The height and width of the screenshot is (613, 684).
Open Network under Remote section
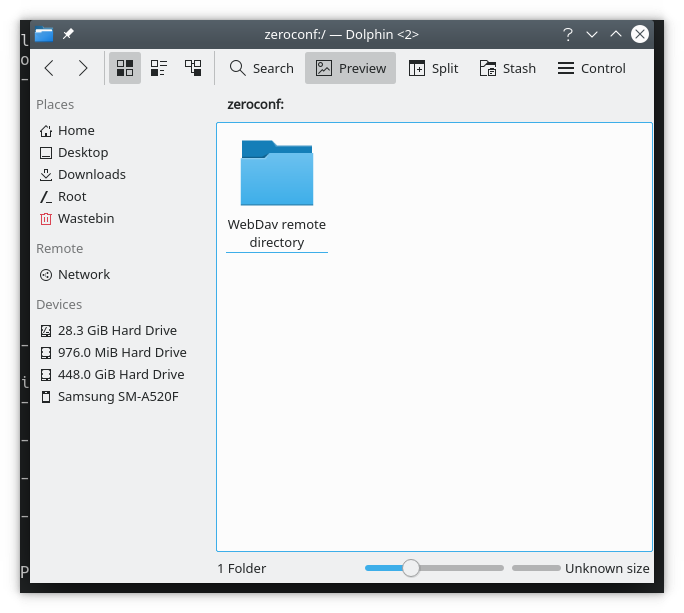83,274
